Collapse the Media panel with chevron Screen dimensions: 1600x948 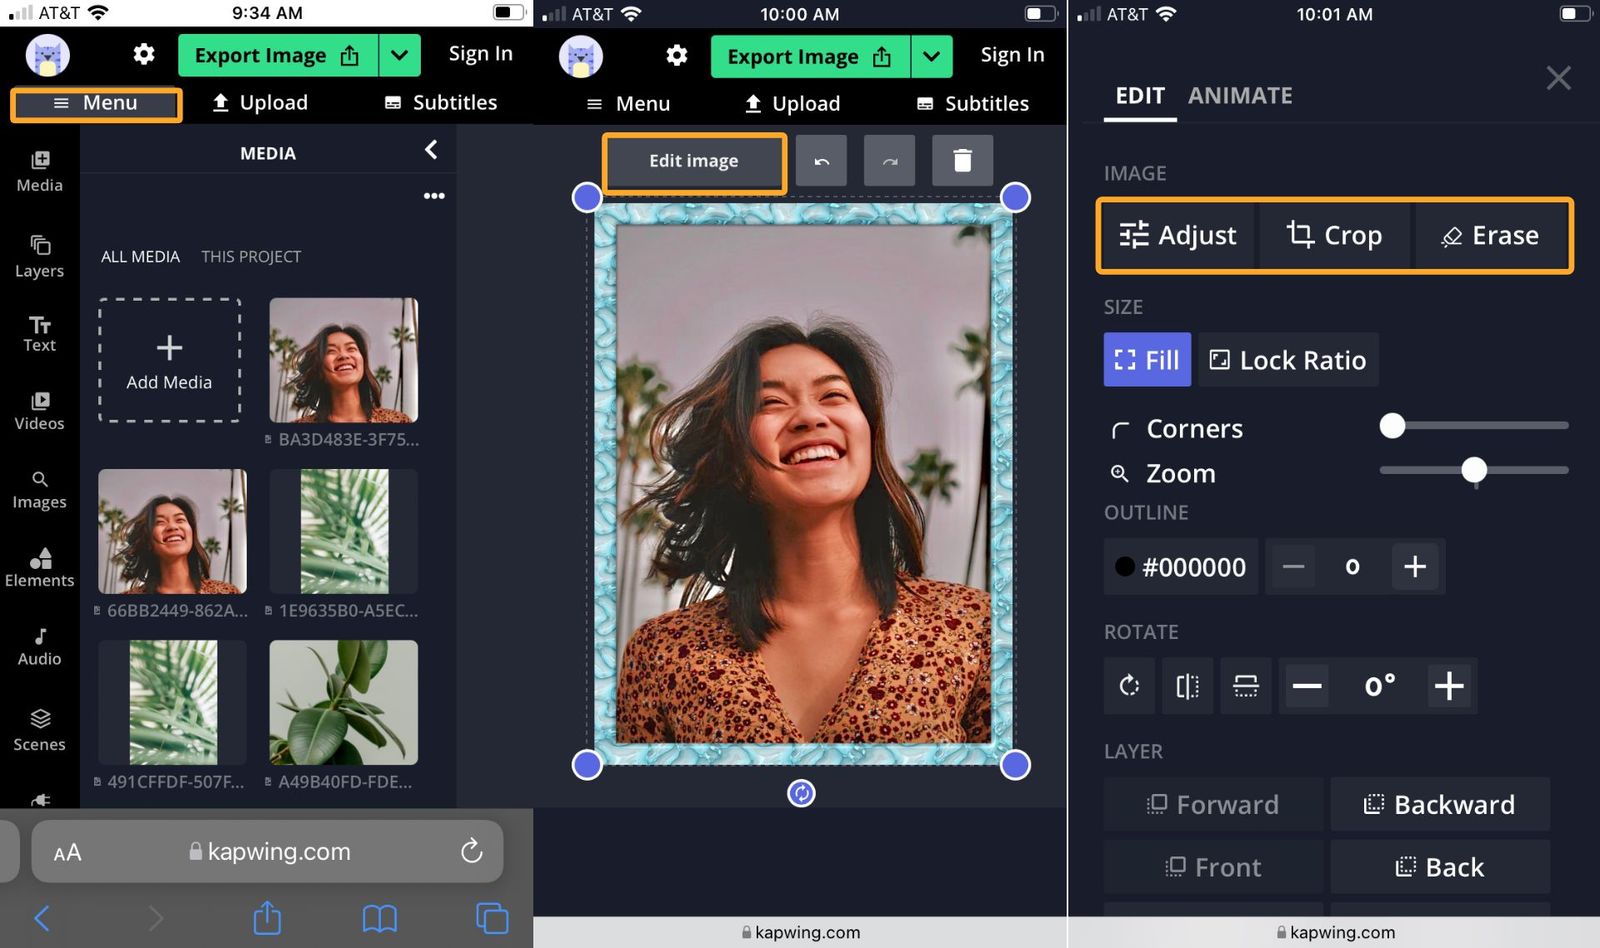(x=431, y=150)
